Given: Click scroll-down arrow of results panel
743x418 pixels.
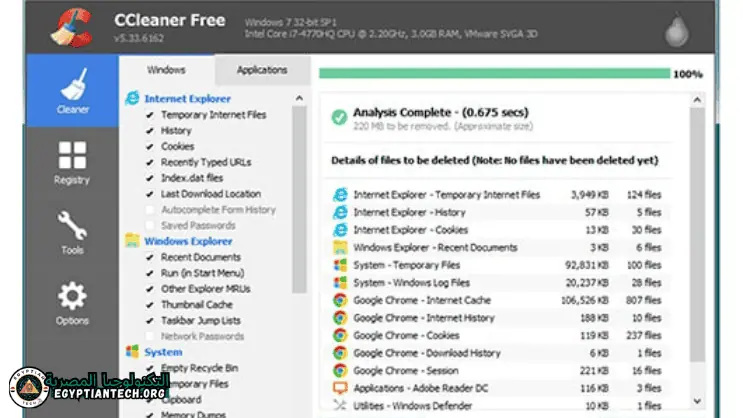Looking at the screenshot, I should (x=697, y=401).
